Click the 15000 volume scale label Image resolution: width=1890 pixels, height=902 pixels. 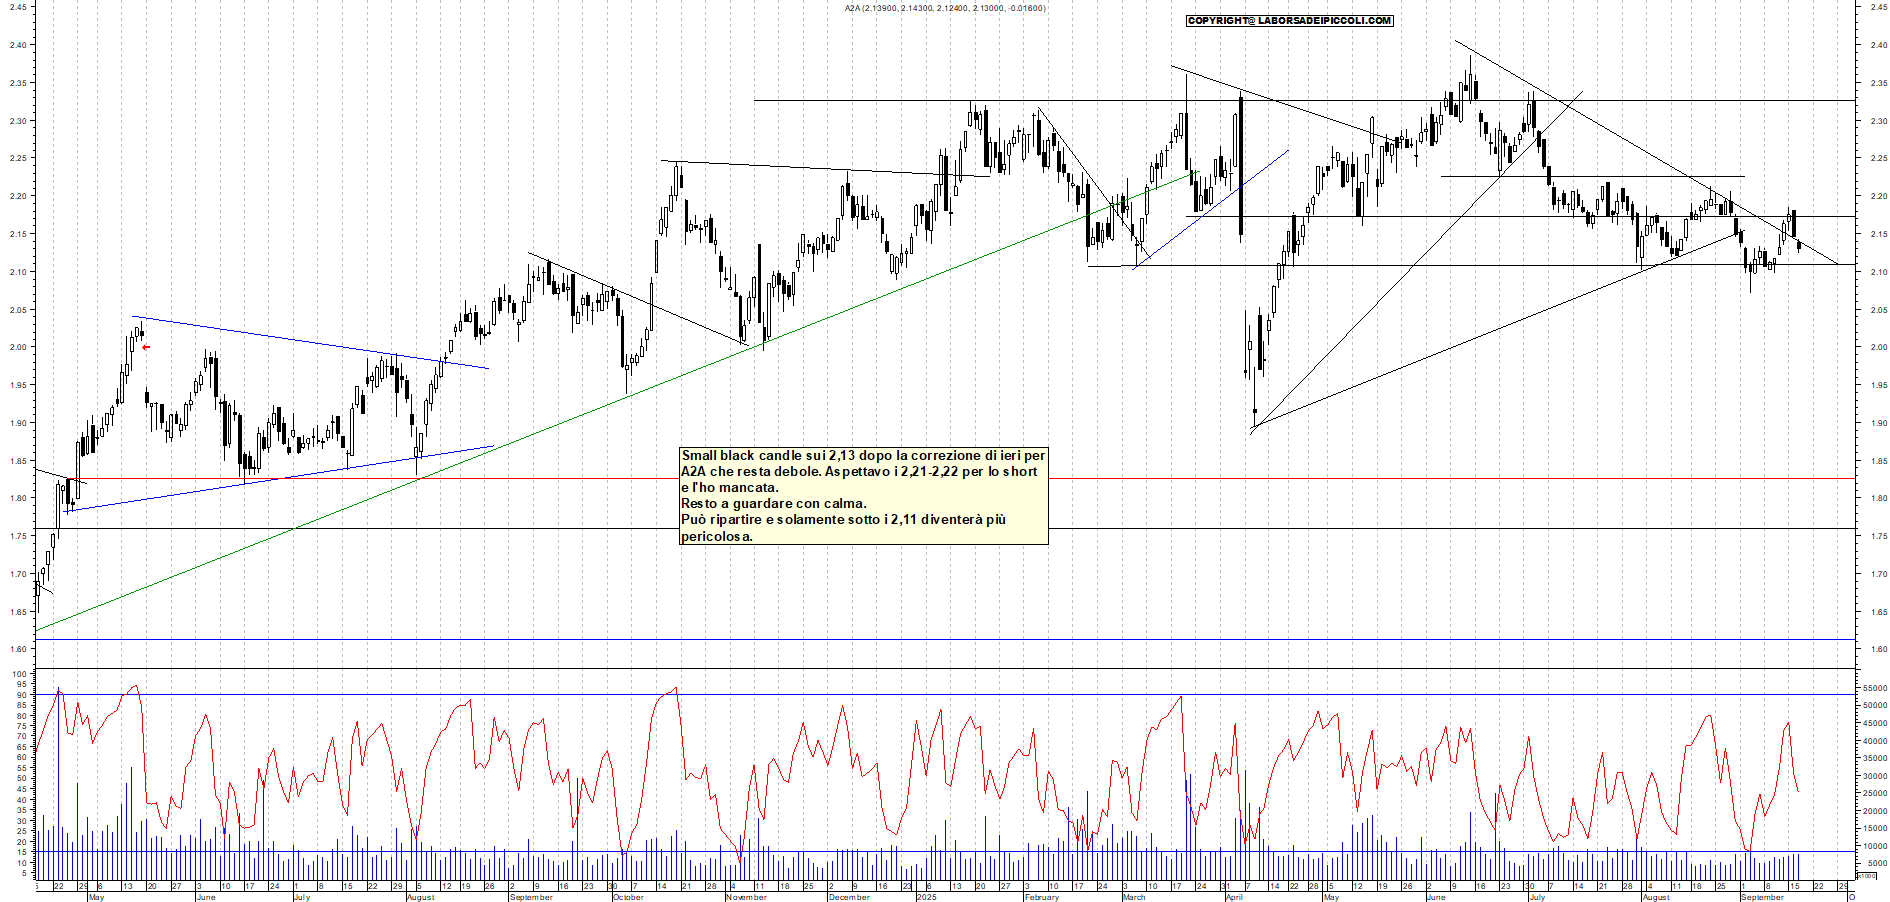[1874, 828]
